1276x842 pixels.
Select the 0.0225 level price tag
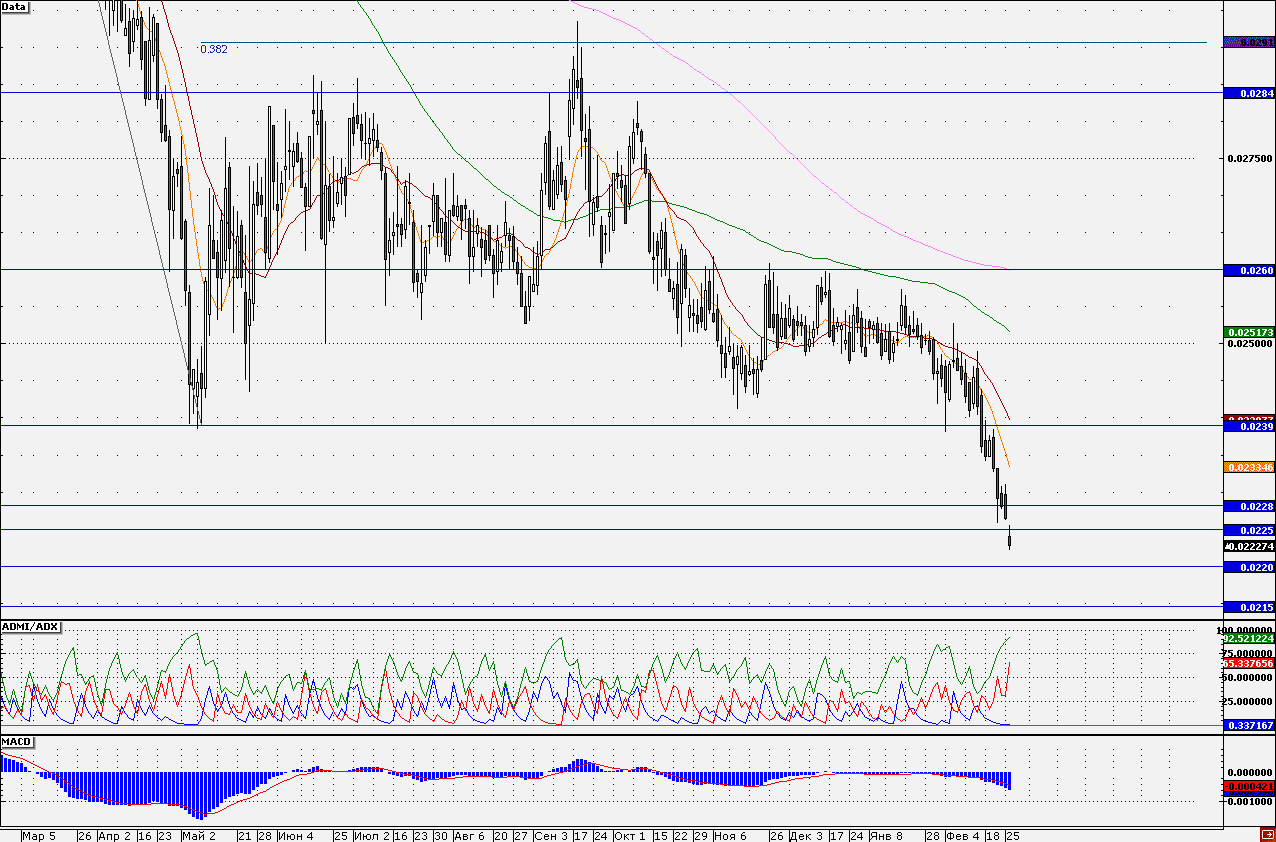pyautogui.click(x=1249, y=530)
